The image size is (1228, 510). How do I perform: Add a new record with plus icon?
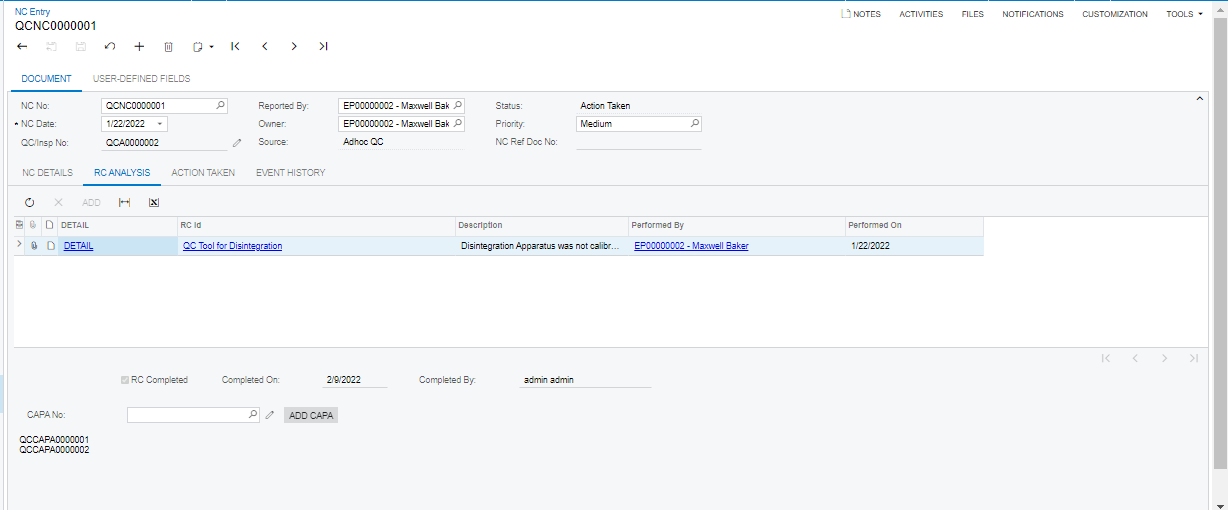coord(139,46)
